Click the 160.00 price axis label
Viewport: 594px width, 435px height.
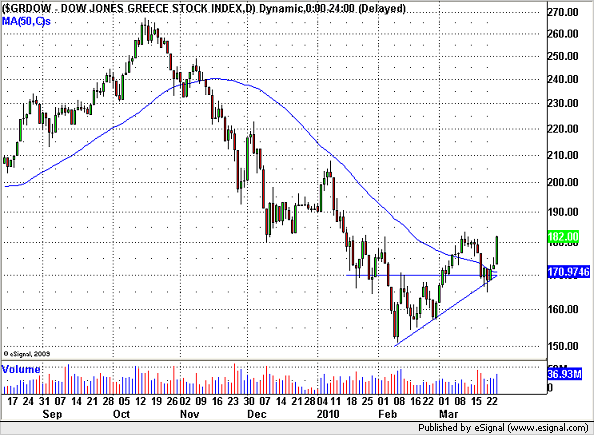coord(563,309)
